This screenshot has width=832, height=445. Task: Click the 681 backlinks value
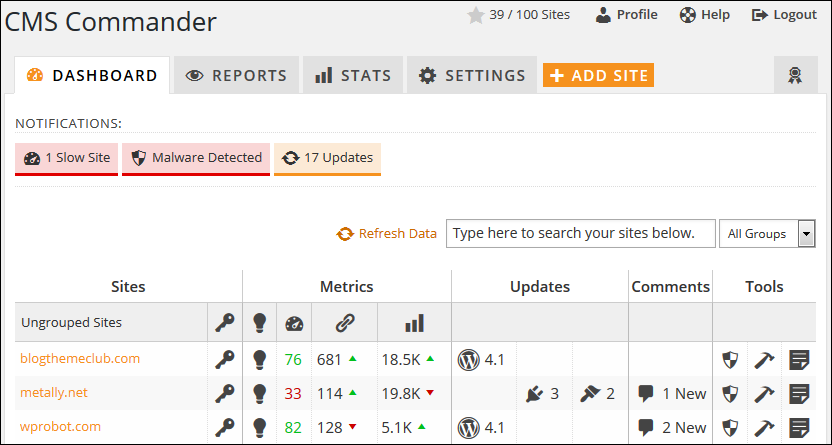coord(329,360)
